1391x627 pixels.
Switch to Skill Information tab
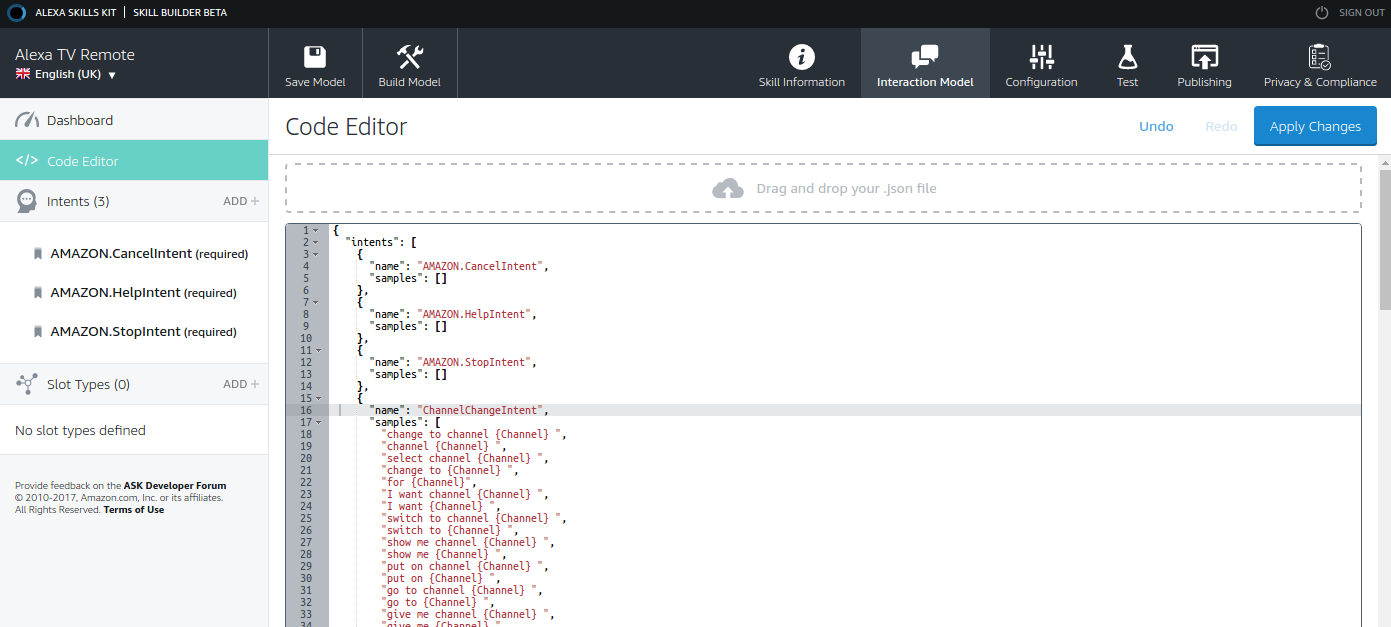pos(801,63)
